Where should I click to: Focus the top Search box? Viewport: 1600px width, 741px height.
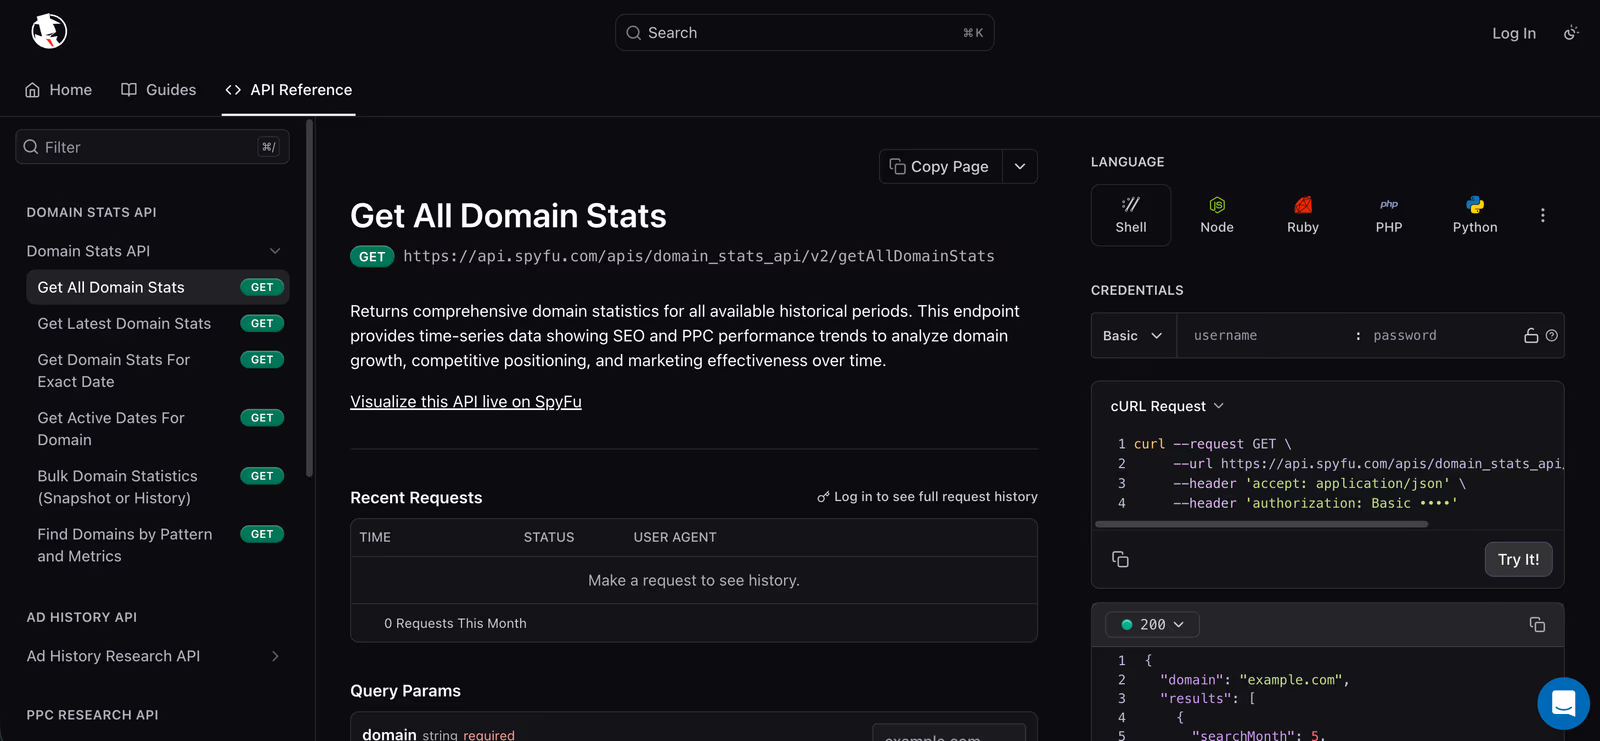pyautogui.click(x=804, y=33)
